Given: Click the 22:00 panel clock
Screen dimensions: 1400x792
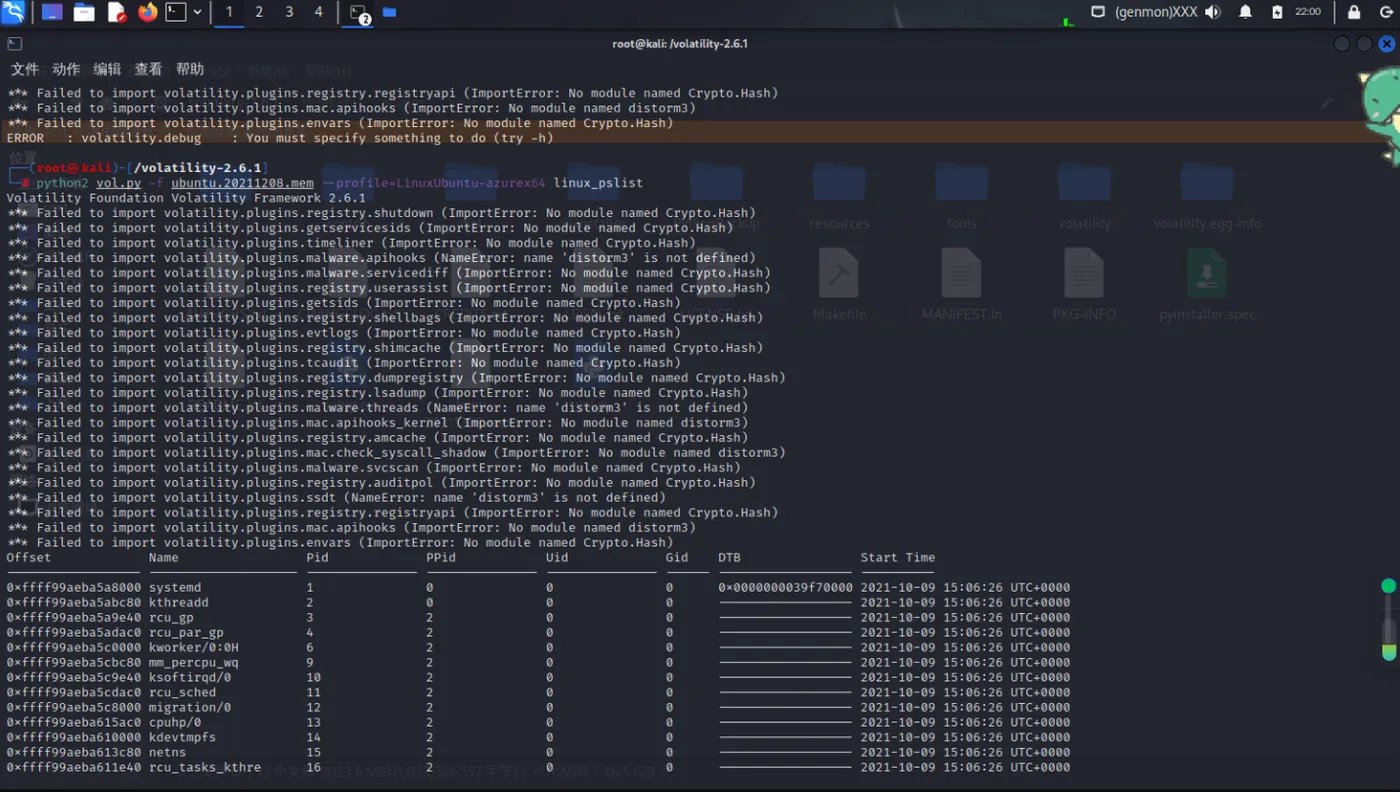Looking at the screenshot, I should [x=1308, y=12].
